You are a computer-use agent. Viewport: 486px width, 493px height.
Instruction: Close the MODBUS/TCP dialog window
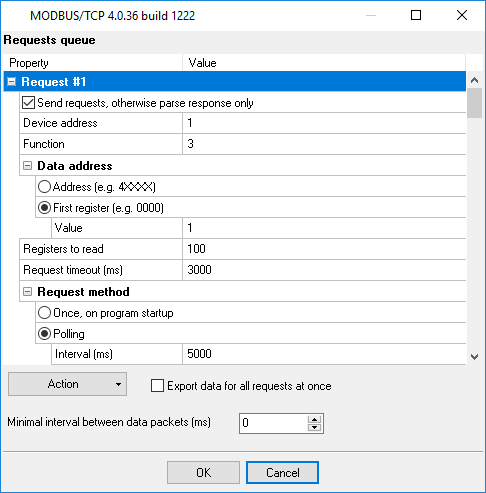(462, 15)
